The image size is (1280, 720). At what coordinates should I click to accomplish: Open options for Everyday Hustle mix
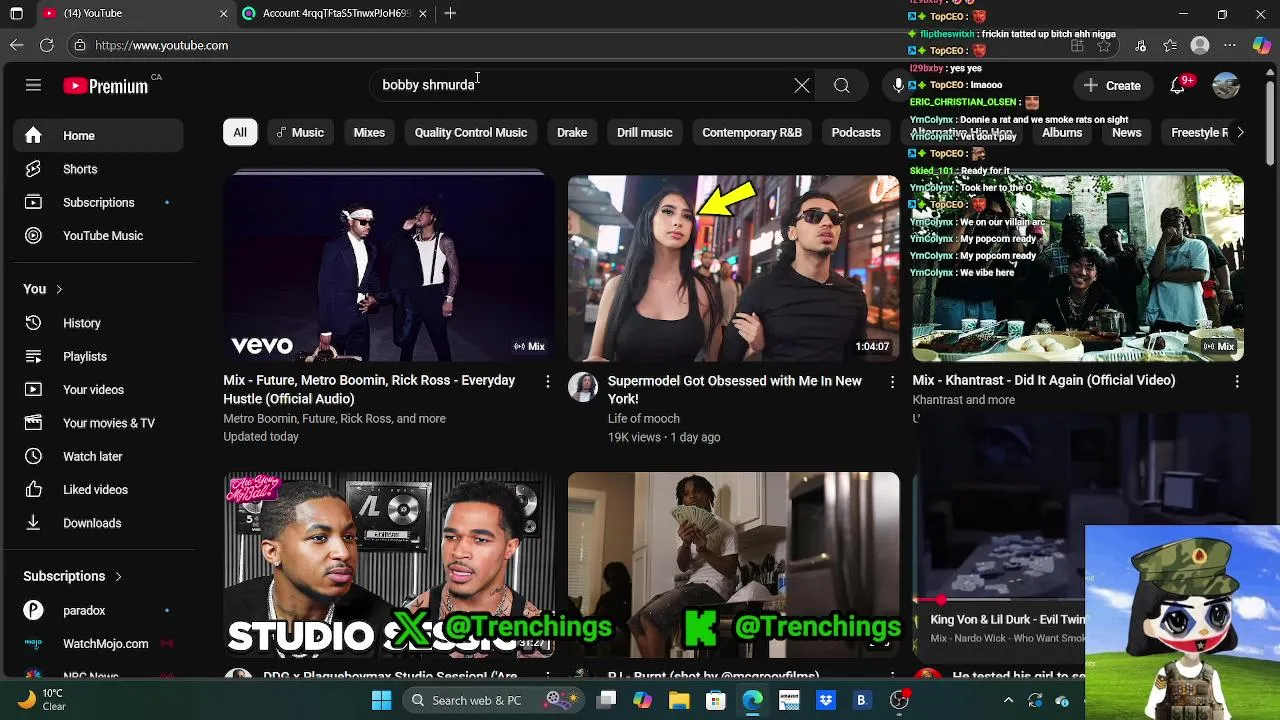tap(547, 381)
